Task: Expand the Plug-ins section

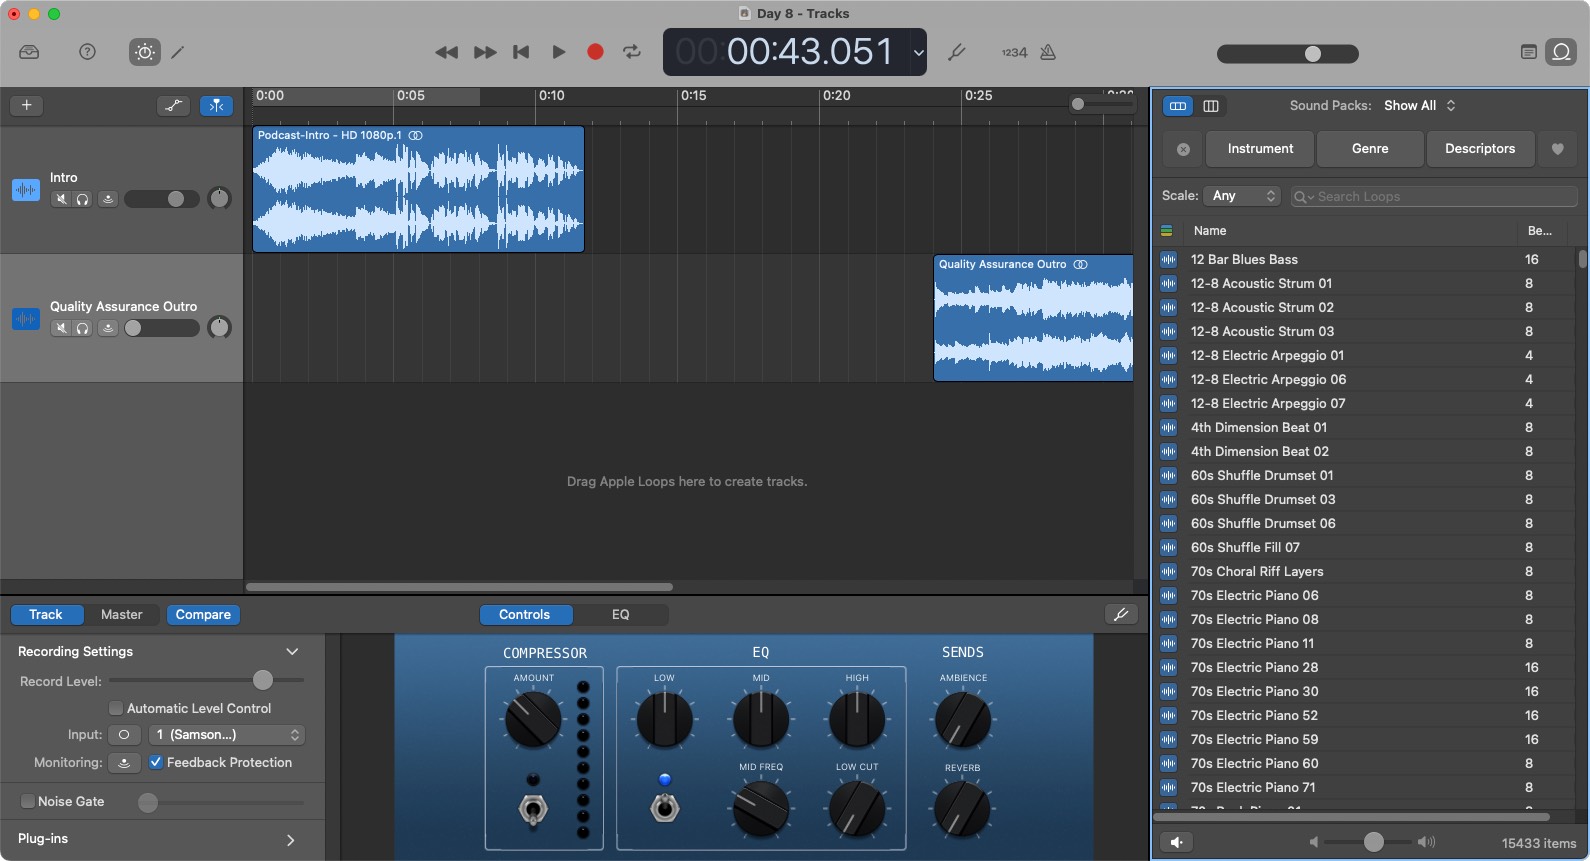Action: [290, 840]
